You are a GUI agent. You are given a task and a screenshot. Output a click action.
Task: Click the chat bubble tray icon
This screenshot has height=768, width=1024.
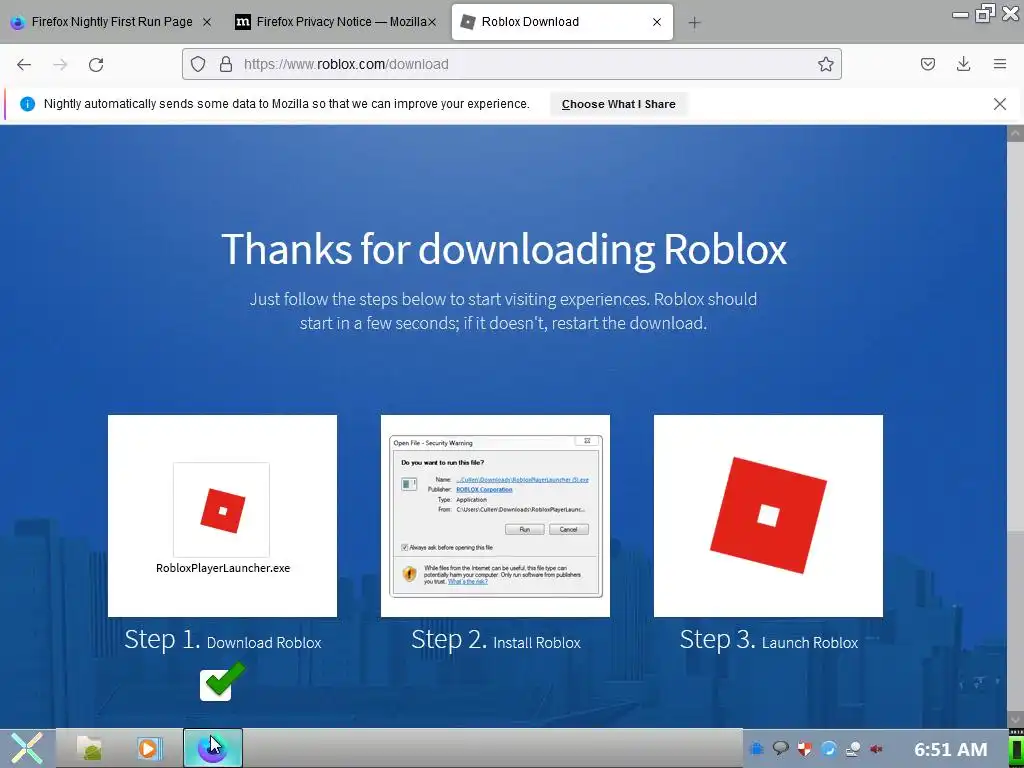(780, 748)
